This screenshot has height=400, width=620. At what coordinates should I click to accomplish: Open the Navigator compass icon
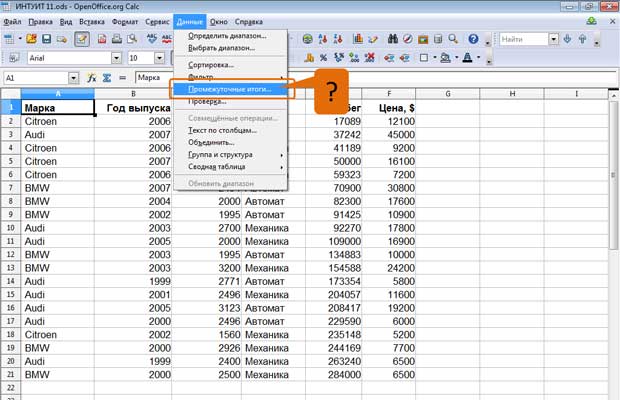pos(408,39)
